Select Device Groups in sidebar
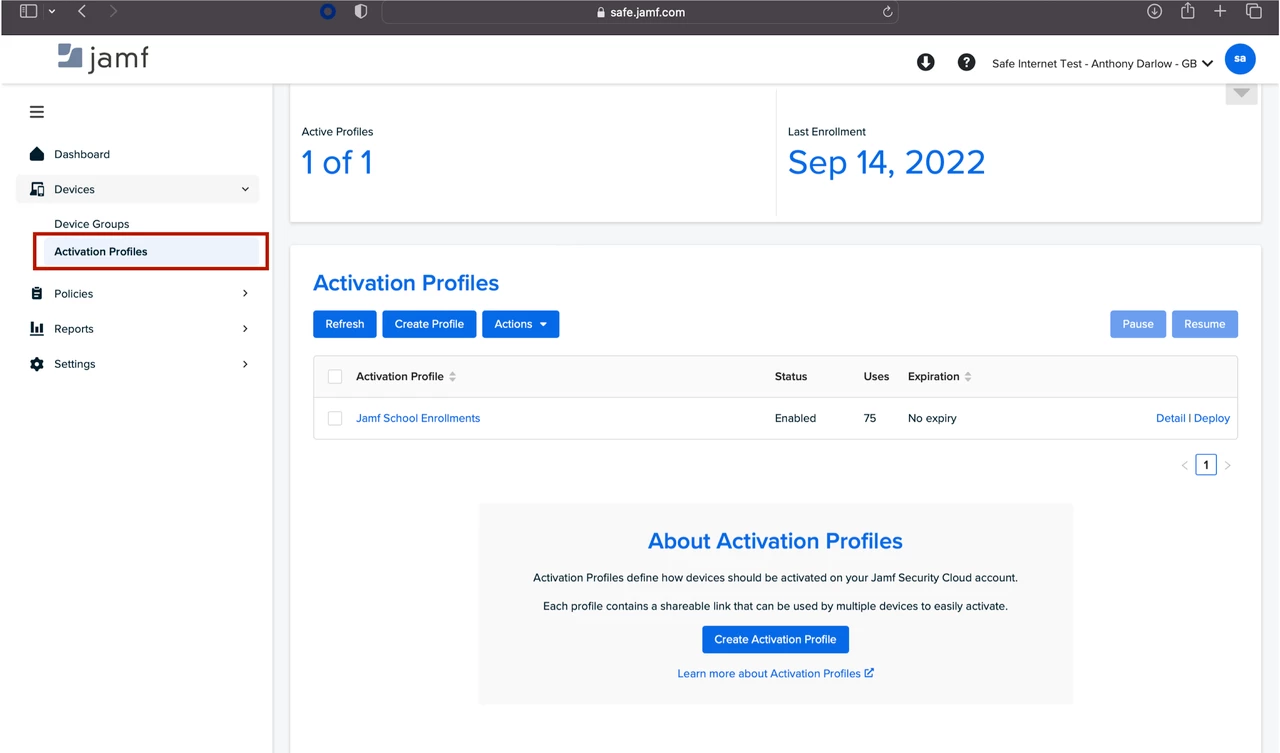This screenshot has height=753, width=1280. (92, 224)
